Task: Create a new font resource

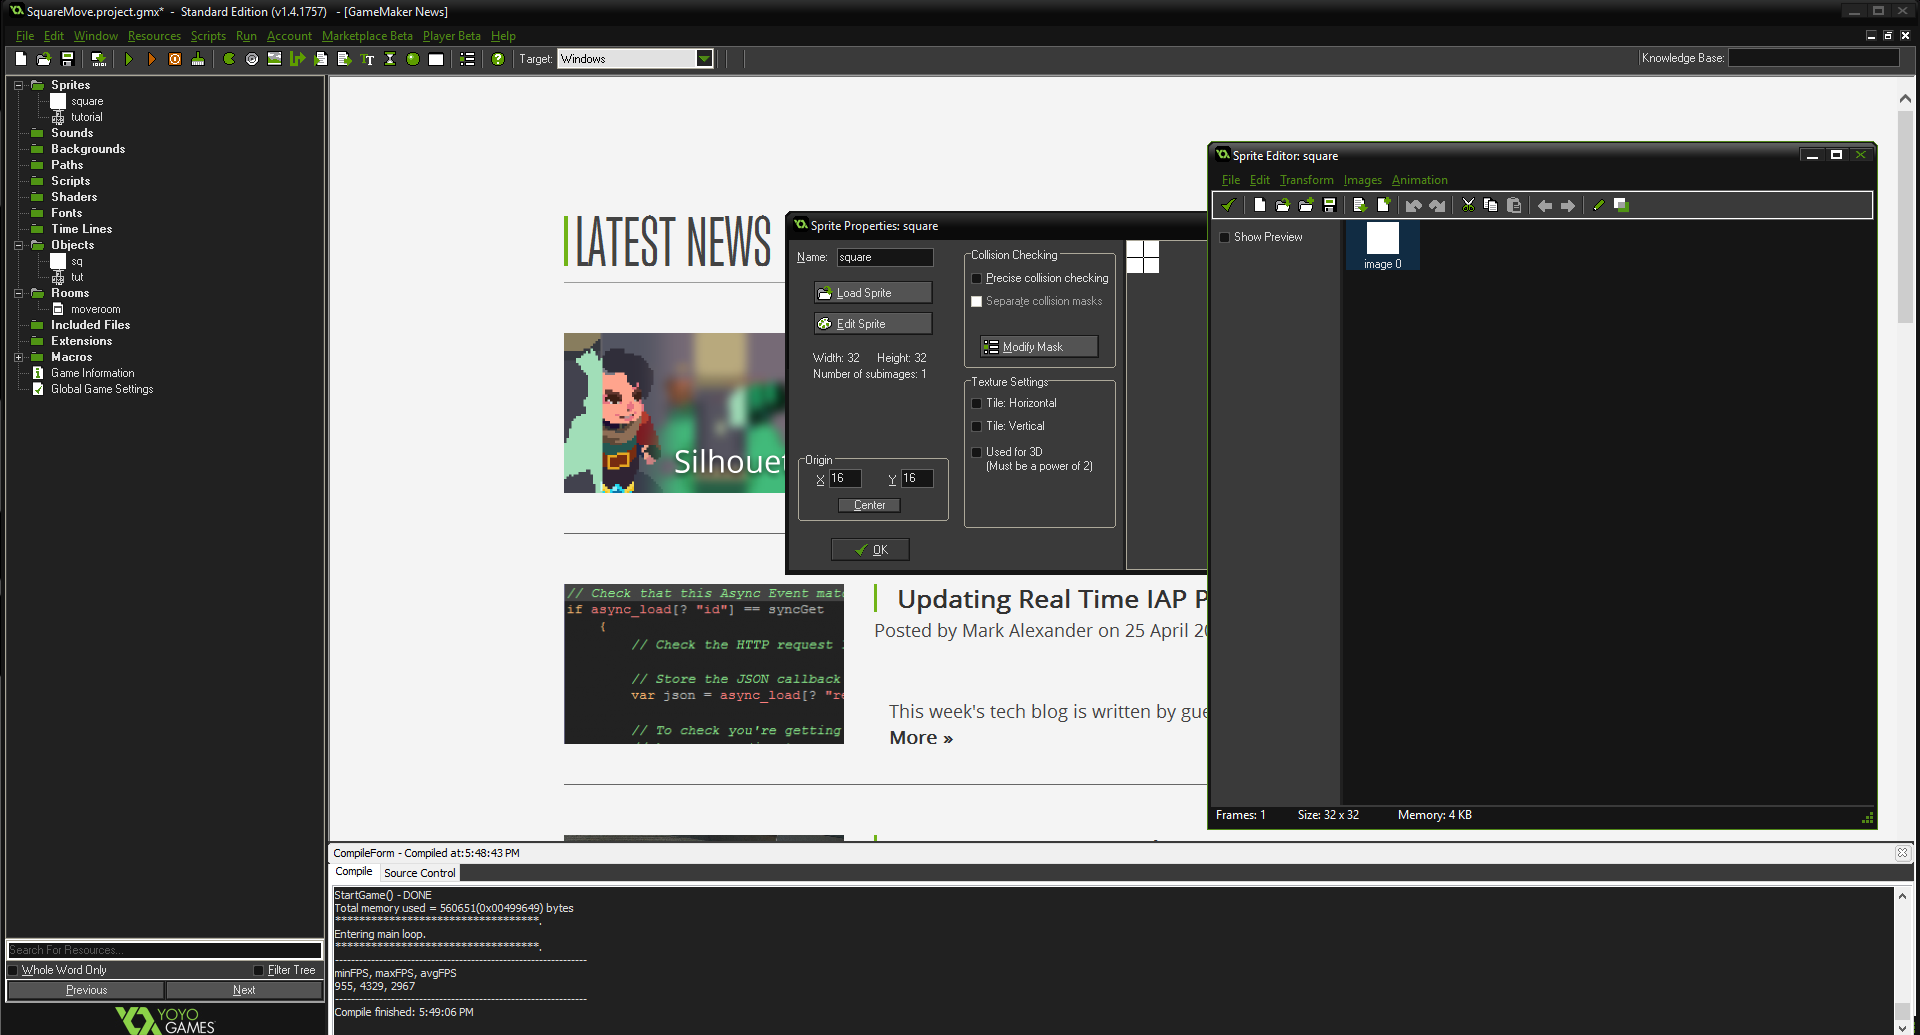Action: (x=367, y=59)
